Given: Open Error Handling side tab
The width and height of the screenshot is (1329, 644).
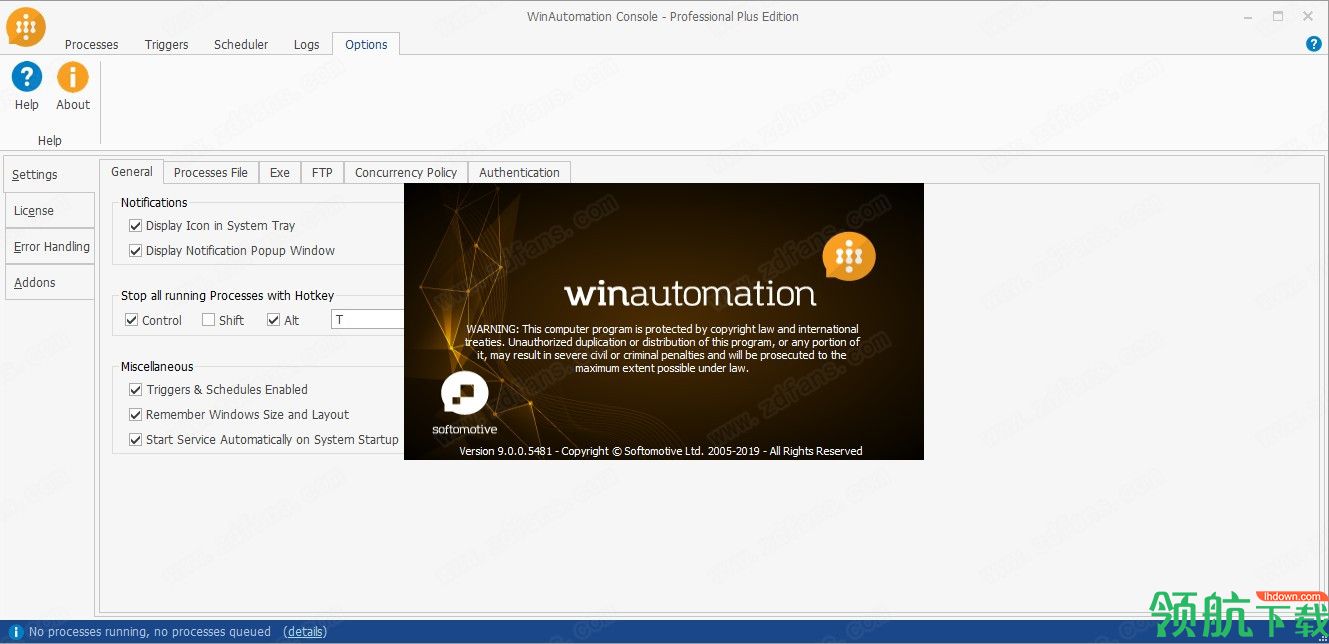Looking at the screenshot, I should [49, 247].
